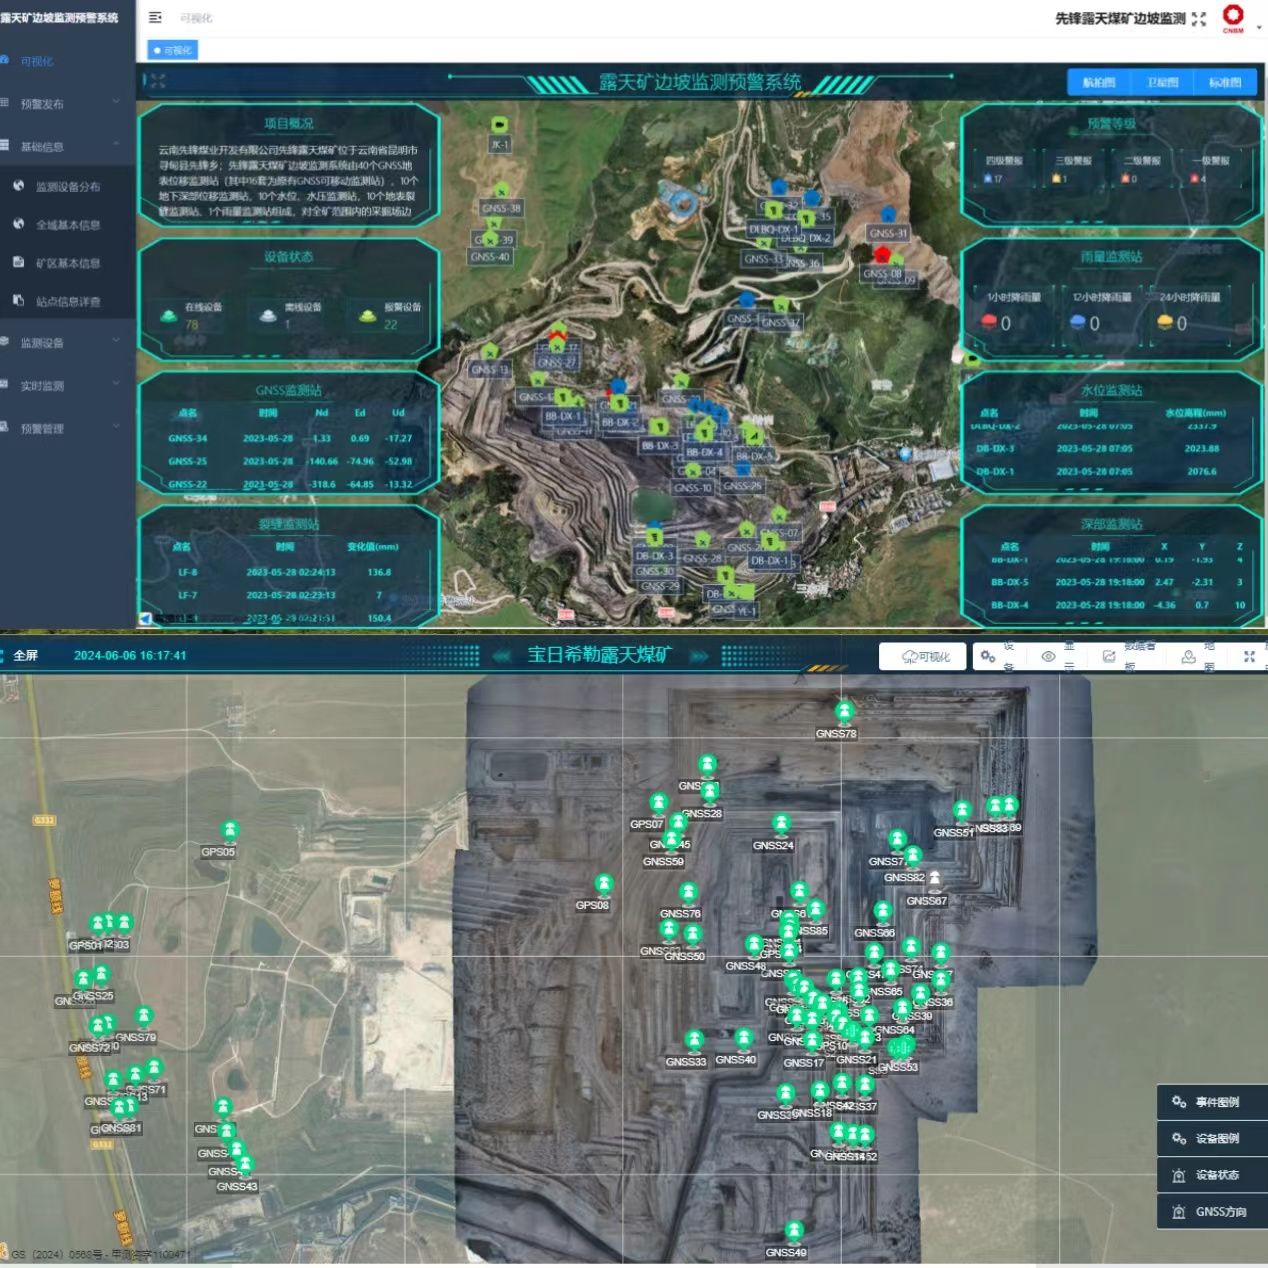The height and width of the screenshot is (1268, 1268).
Task: Toggle the 显示 eye visibility icon
Action: coord(1048,657)
